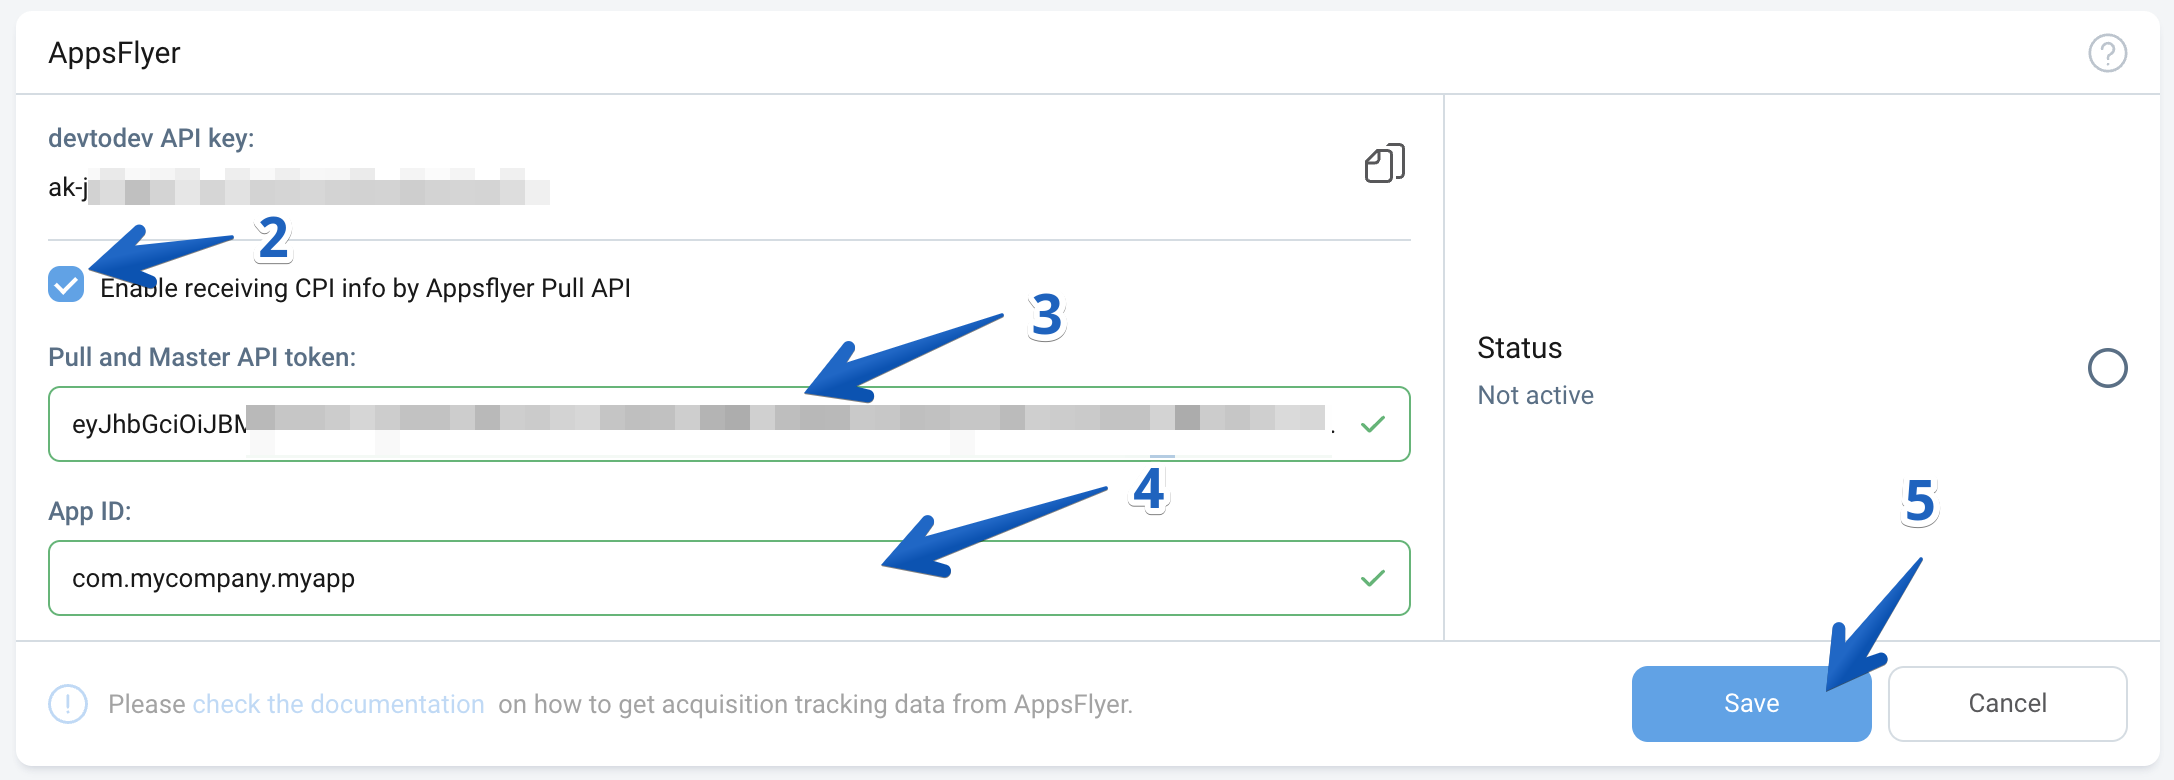Click the 'Status' heading
The height and width of the screenshot is (780, 2174).
pyautogui.click(x=1519, y=348)
